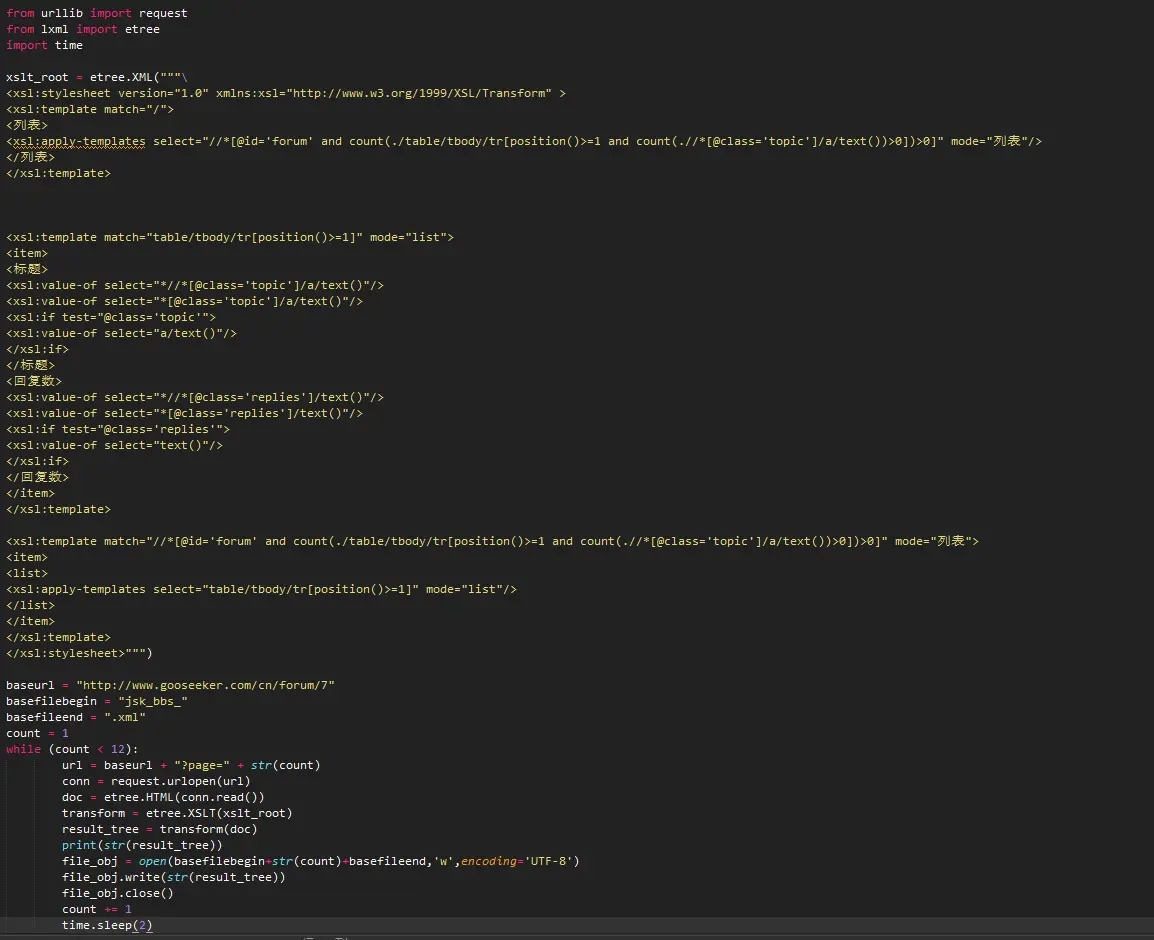The width and height of the screenshot is (1154, 940).
Task: Click template match 'table/tbody/tr' mode="list" line
Action: 230,238
